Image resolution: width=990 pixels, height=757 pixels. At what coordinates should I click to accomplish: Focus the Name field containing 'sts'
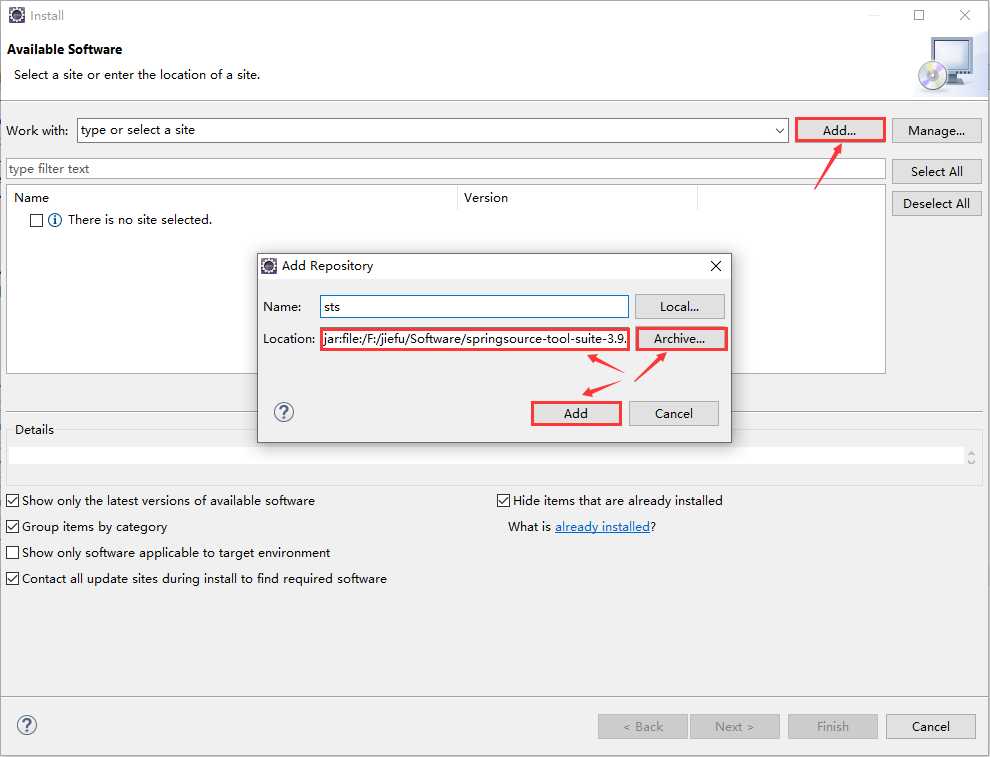(x=474, y=307)
